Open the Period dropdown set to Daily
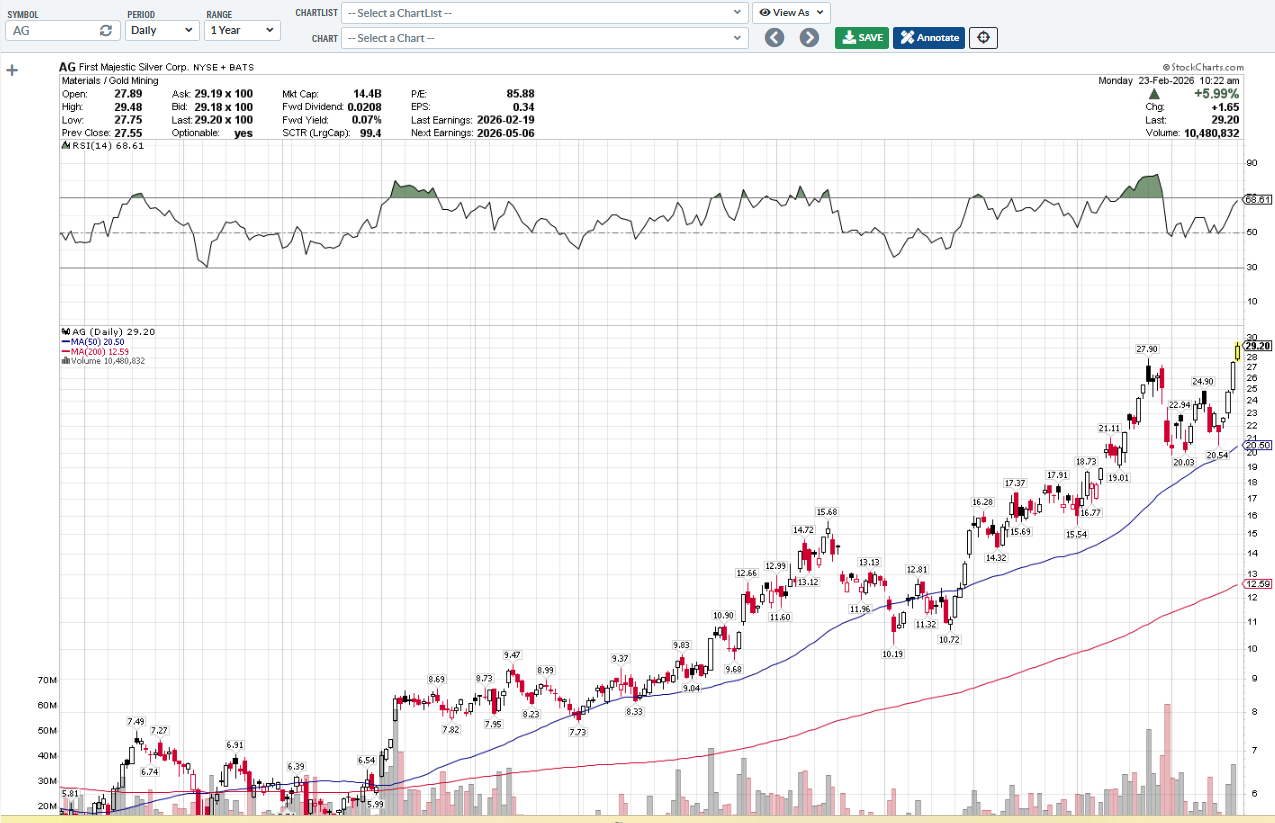 [162, 30]
